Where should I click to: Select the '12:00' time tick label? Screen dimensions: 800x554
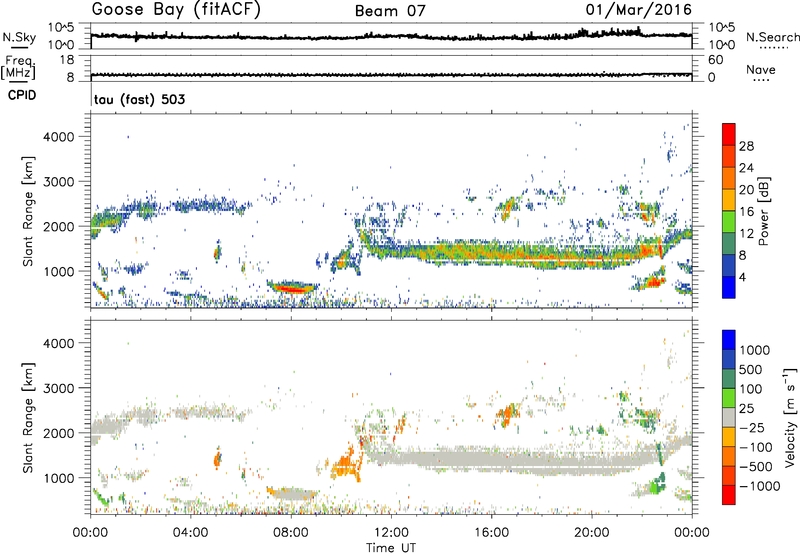pyautogui.click(x=391, y=533)
